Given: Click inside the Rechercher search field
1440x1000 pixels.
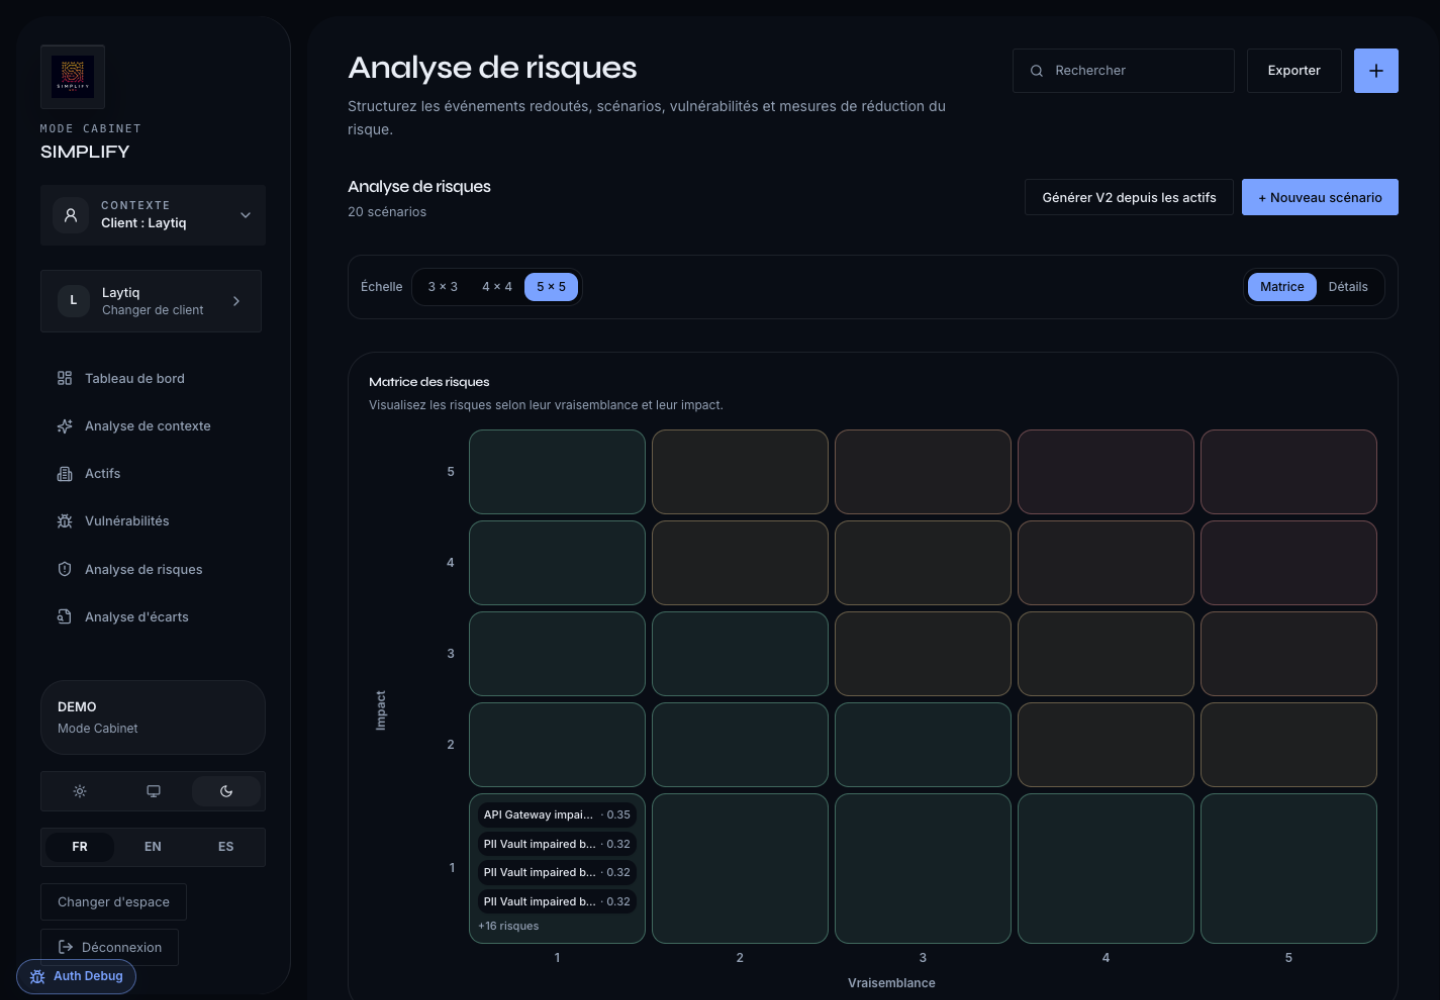Looking at the screenshot, I should 1124,71.
